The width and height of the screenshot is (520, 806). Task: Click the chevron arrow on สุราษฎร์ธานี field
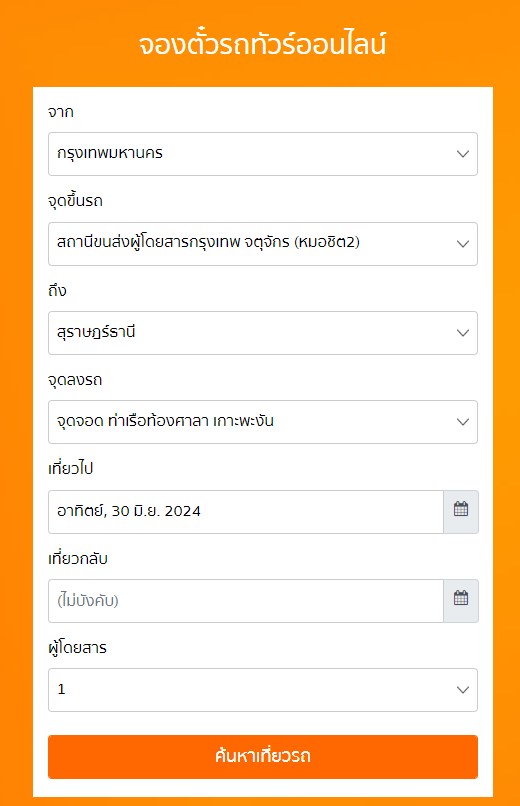(463, 333)
